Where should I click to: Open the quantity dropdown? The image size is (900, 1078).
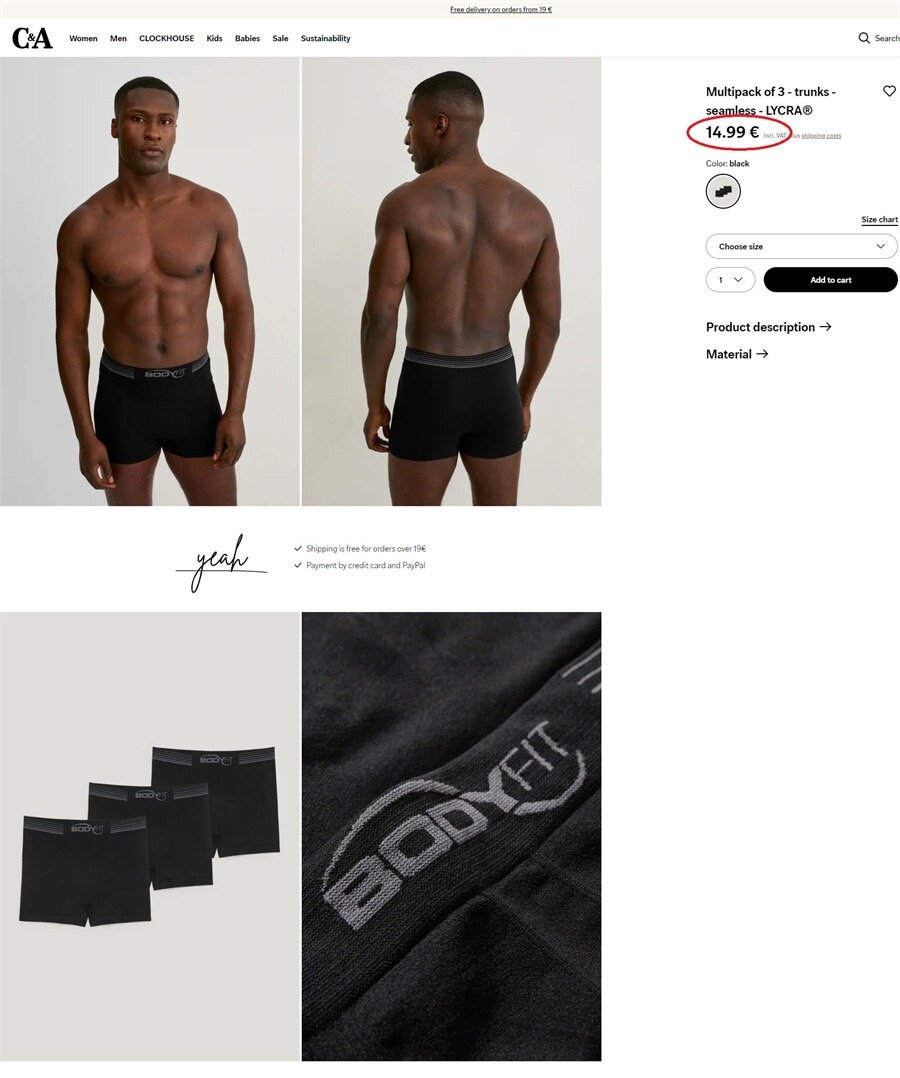(730, 280)
